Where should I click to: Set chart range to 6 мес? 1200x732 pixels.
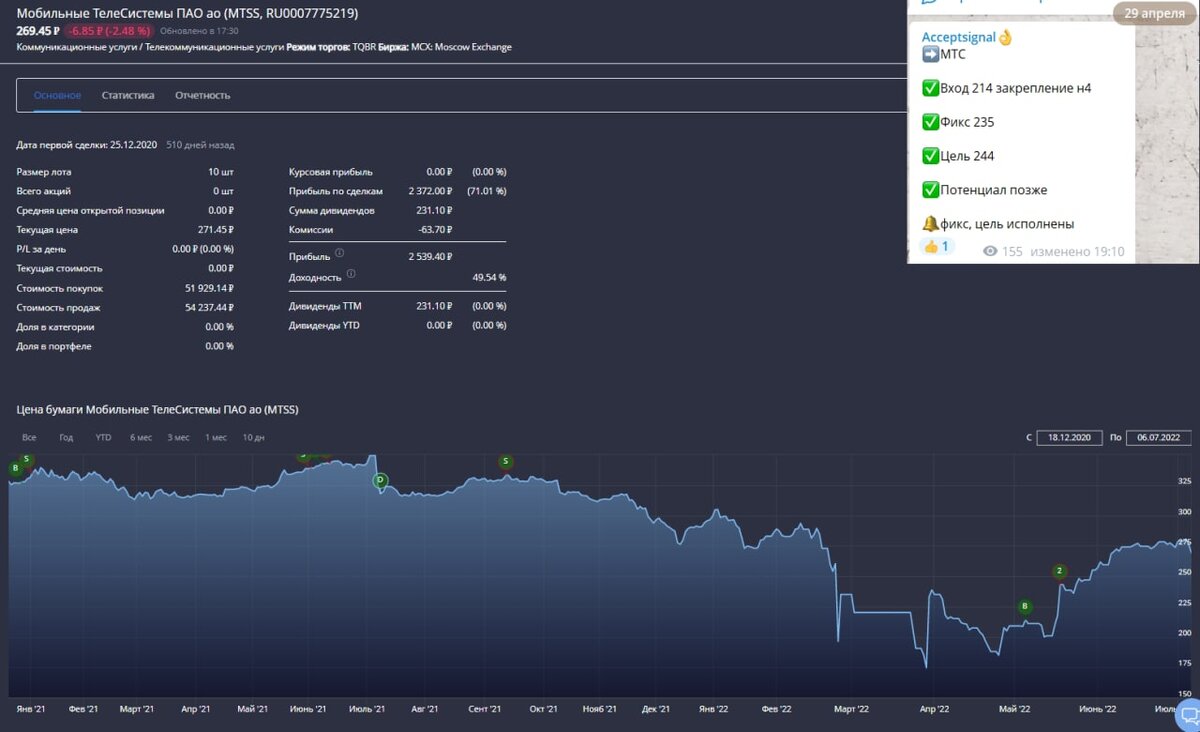[x=141, y=437]
